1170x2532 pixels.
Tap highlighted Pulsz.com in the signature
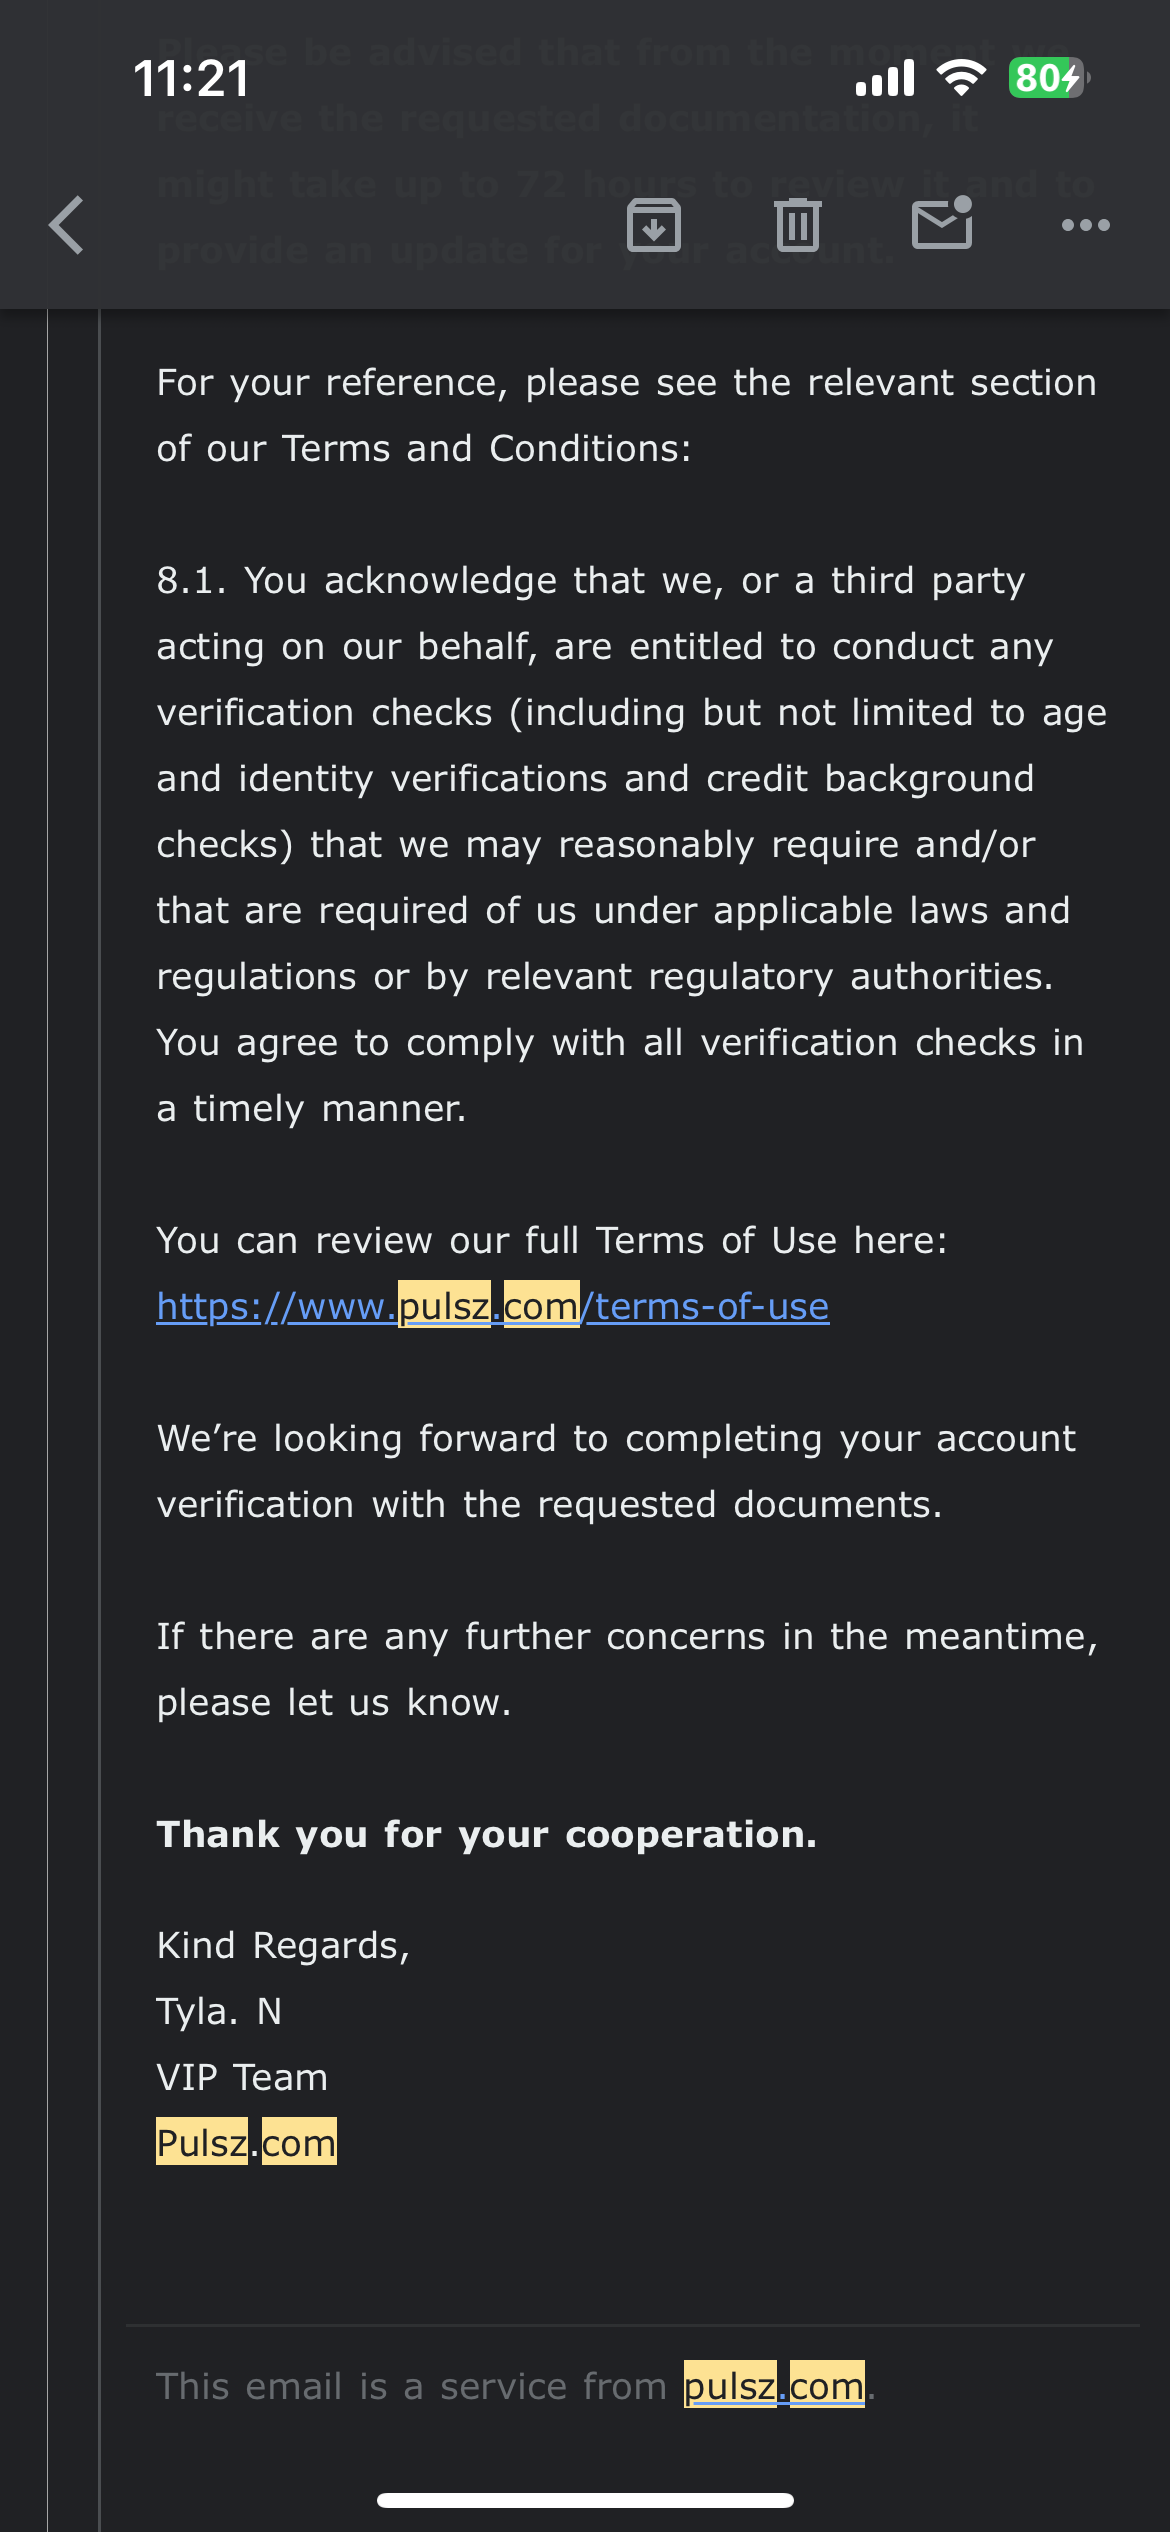point(246,2142)
